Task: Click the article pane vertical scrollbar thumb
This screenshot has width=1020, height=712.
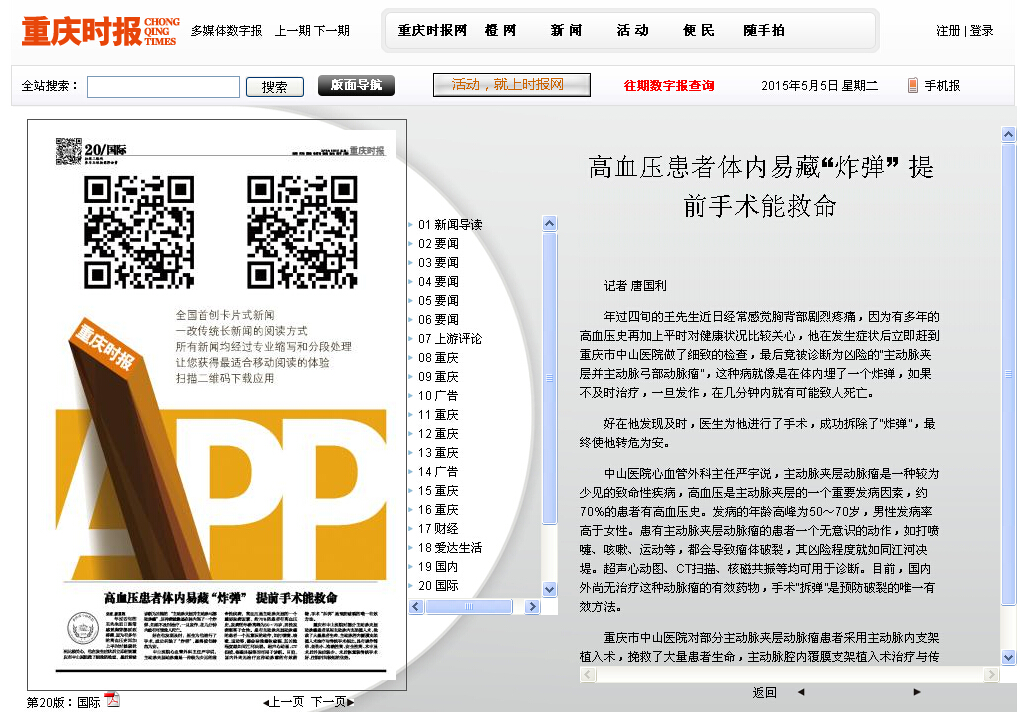Action: click(1008, 375)
